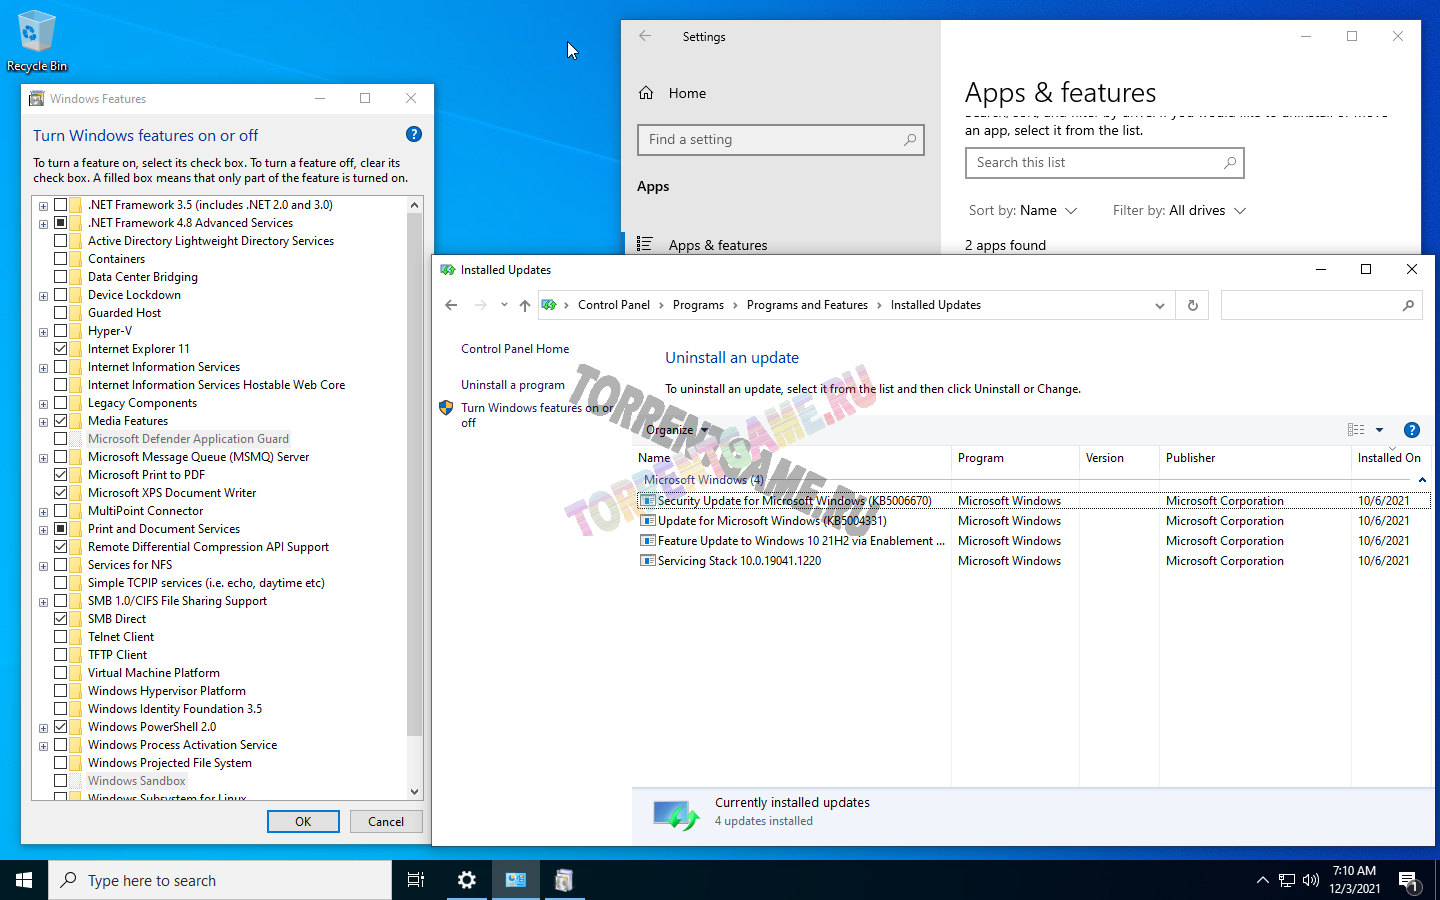Click the Uninstall a program link

tap(513, 385)
